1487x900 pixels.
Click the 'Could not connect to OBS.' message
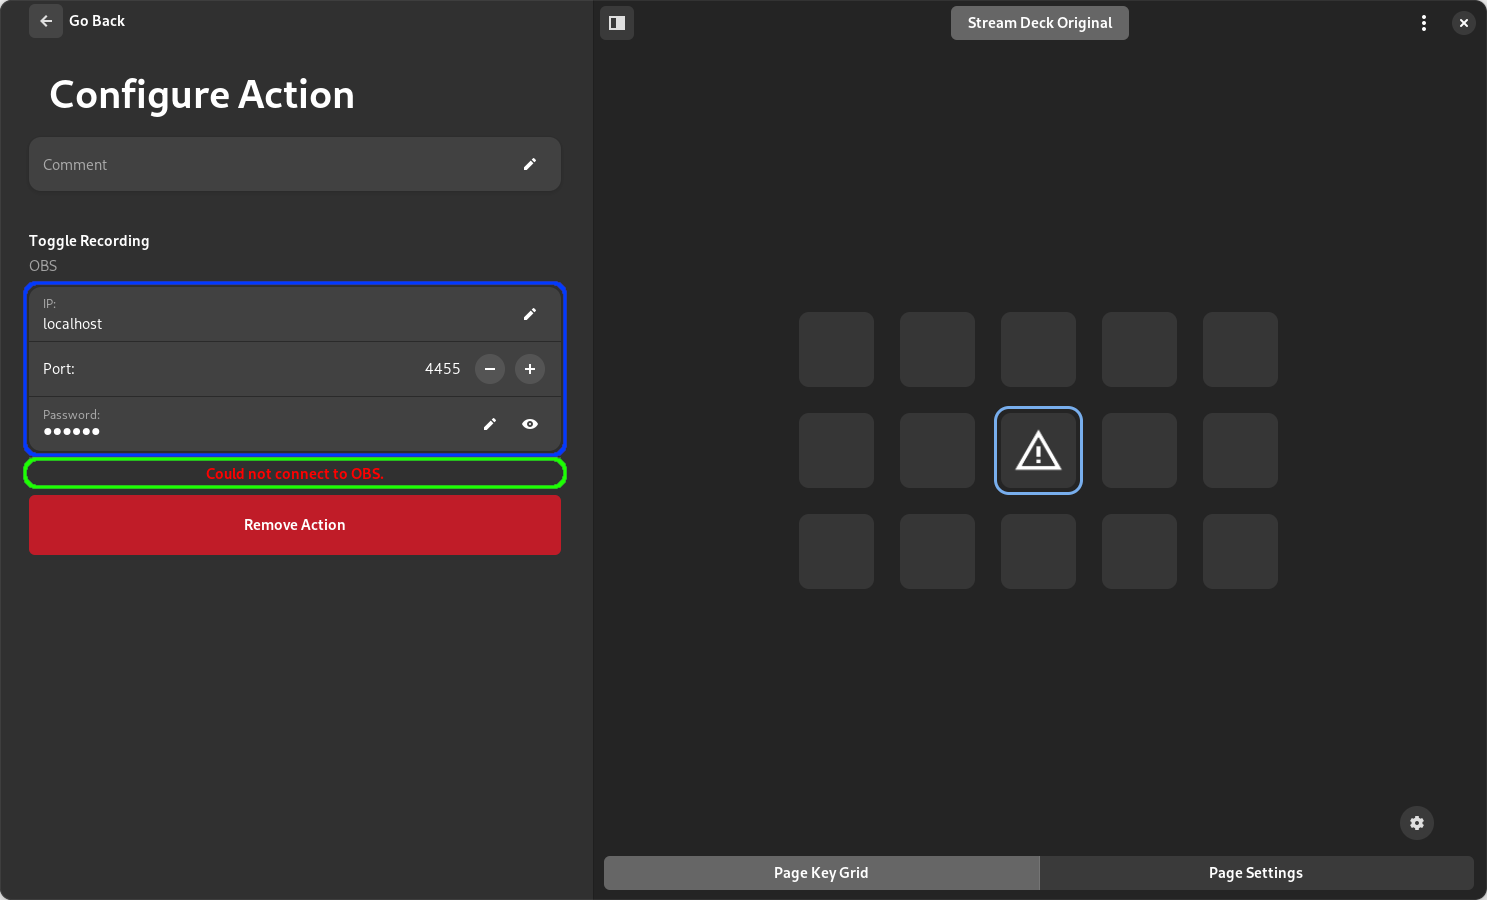[295, 474]
